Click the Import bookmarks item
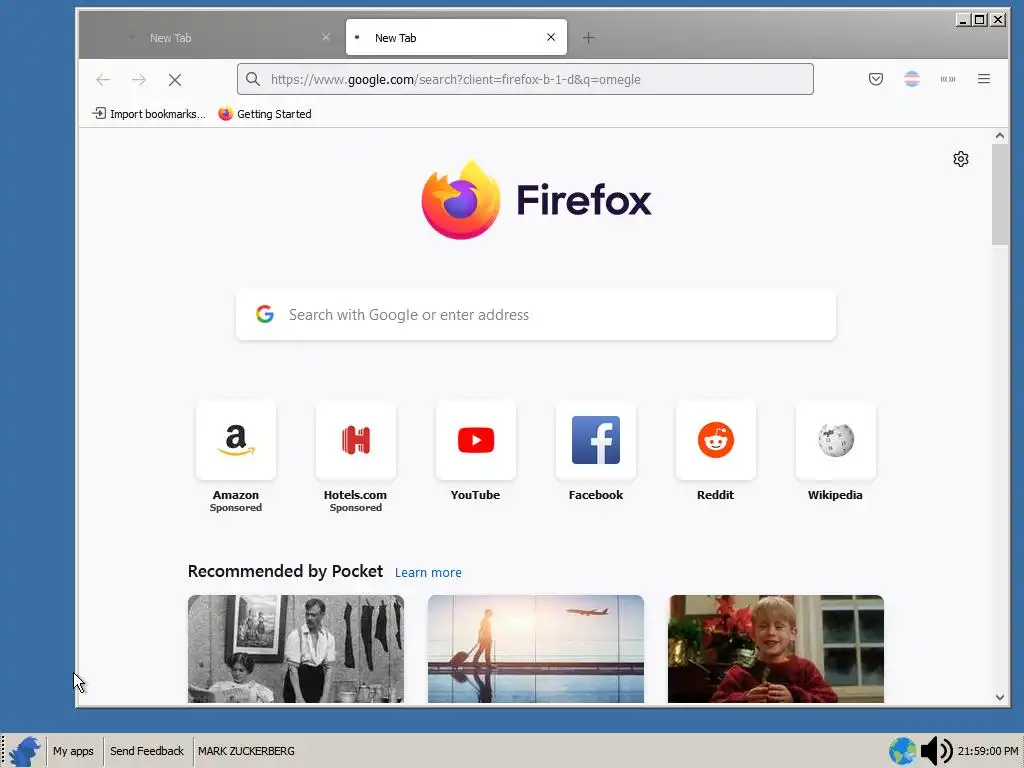The image size is (1024, 768). 149,114
